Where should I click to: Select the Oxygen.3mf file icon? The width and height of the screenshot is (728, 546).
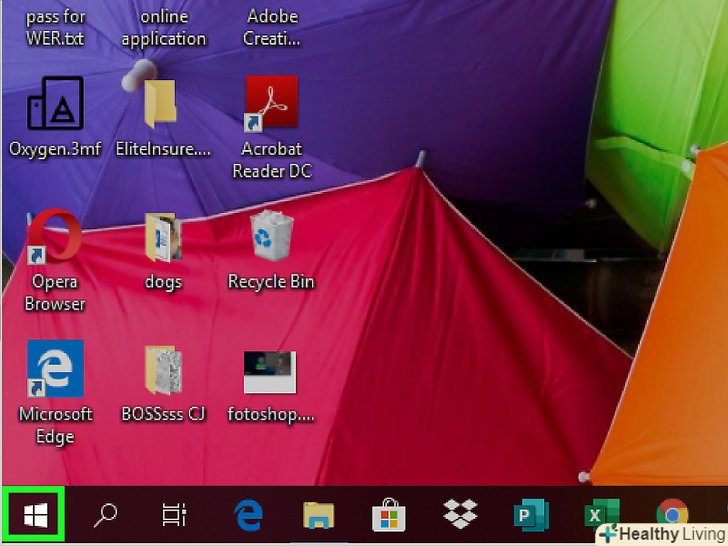point(55,104)
